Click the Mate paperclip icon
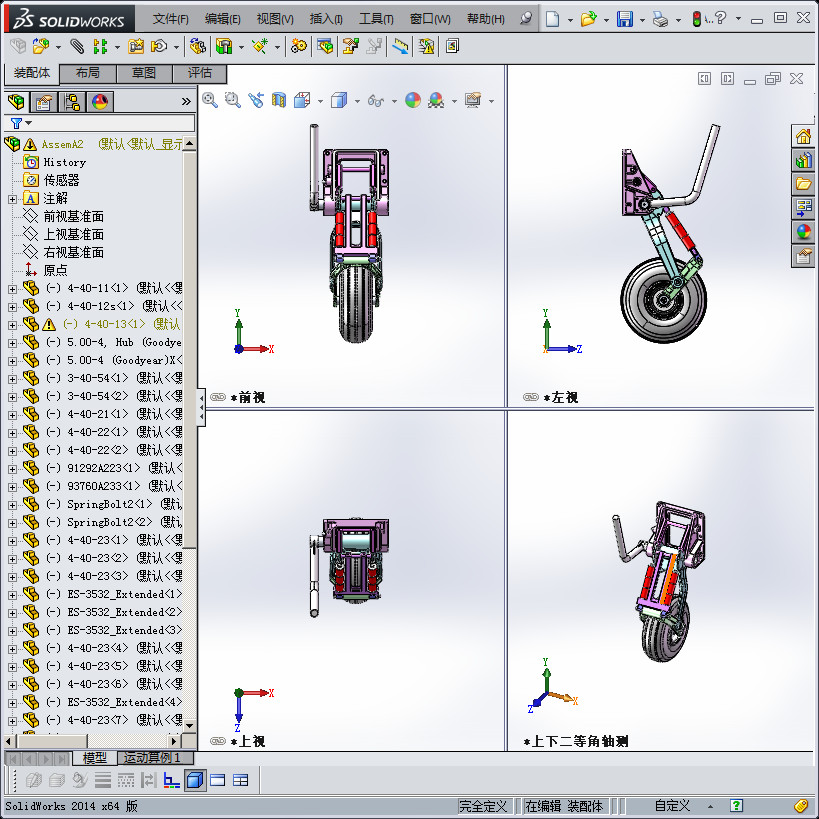Image resolution: width=819 pixels, height=819 pixels. (x=77, y=46)
